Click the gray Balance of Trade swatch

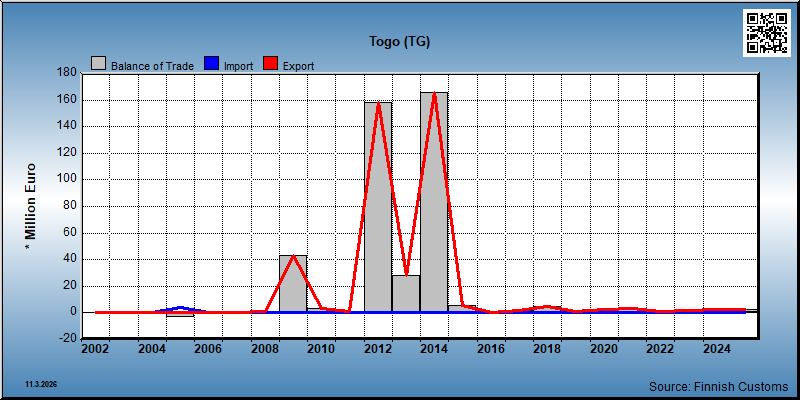(x=98, y=63)
